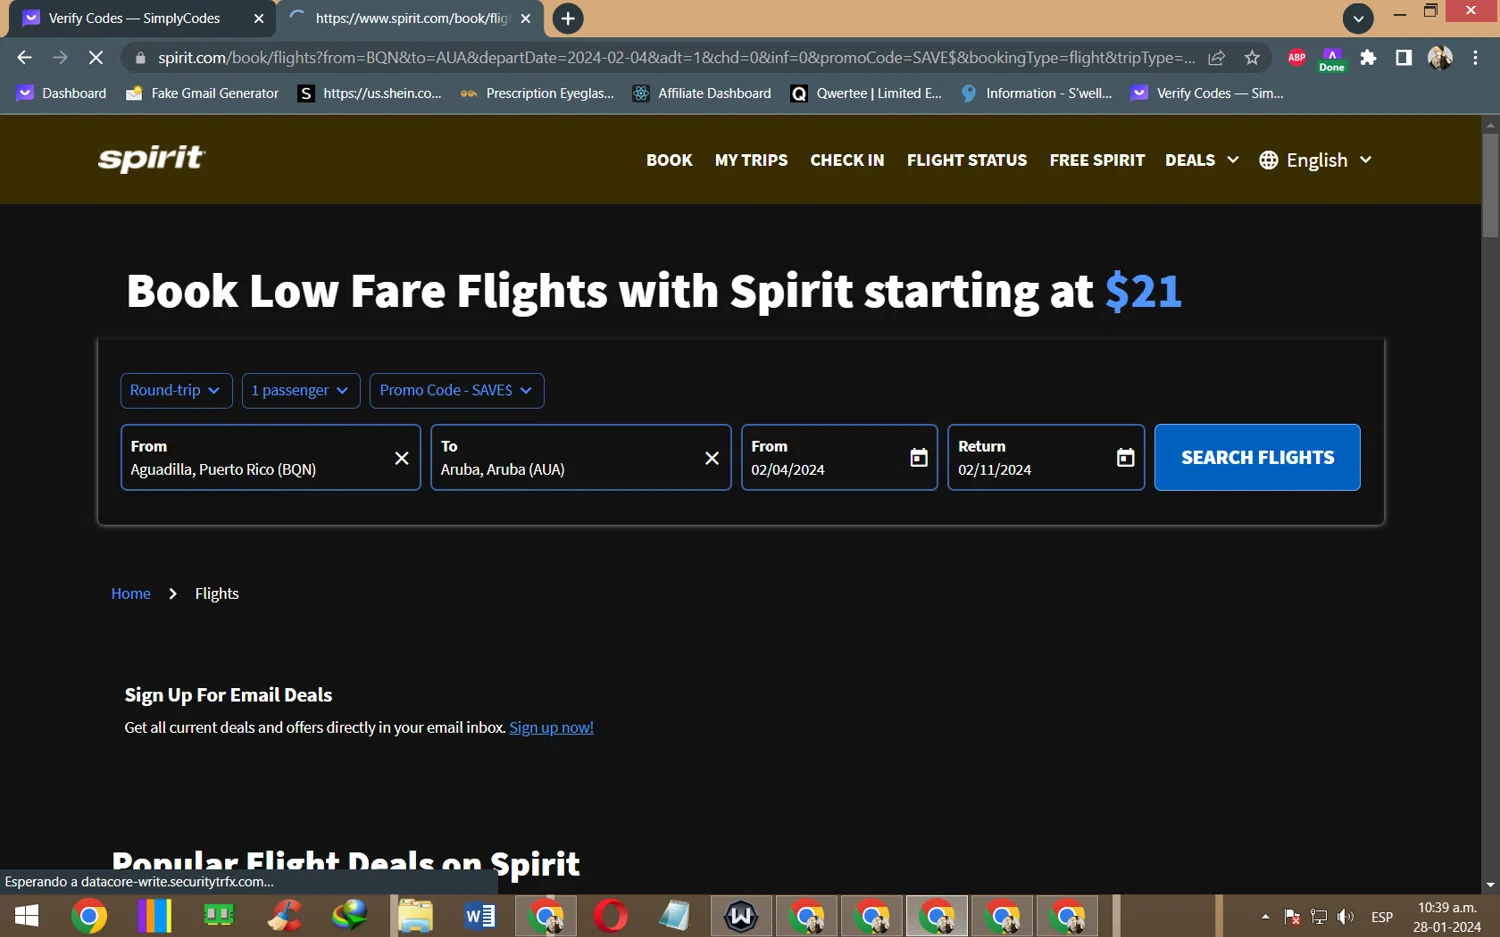Open the English language dropdown
1500x937 pixels.
[1317, 160]
